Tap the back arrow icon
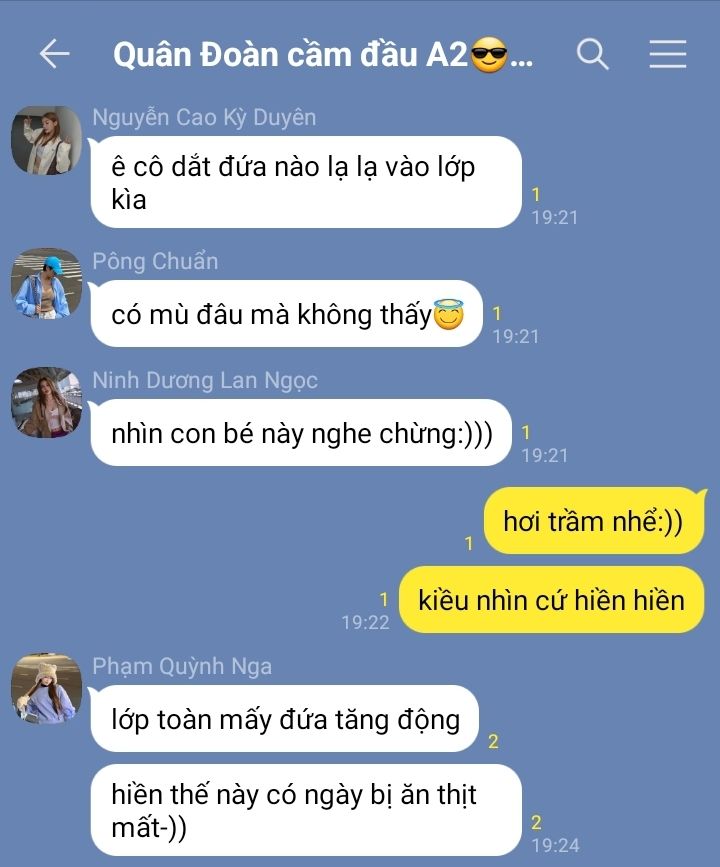This screenshot has width=720, height=867. click(54, 54)
